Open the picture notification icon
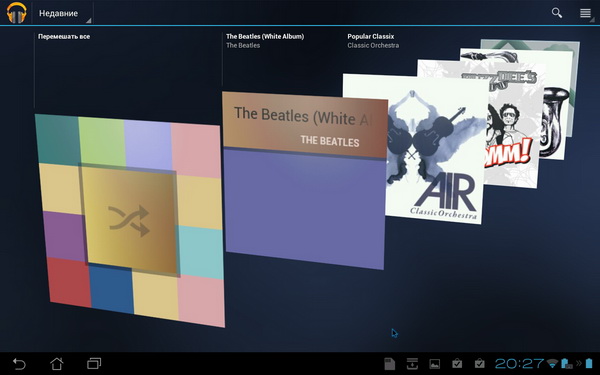This screenshot has width=600, height=375. (x=434, y=364)
